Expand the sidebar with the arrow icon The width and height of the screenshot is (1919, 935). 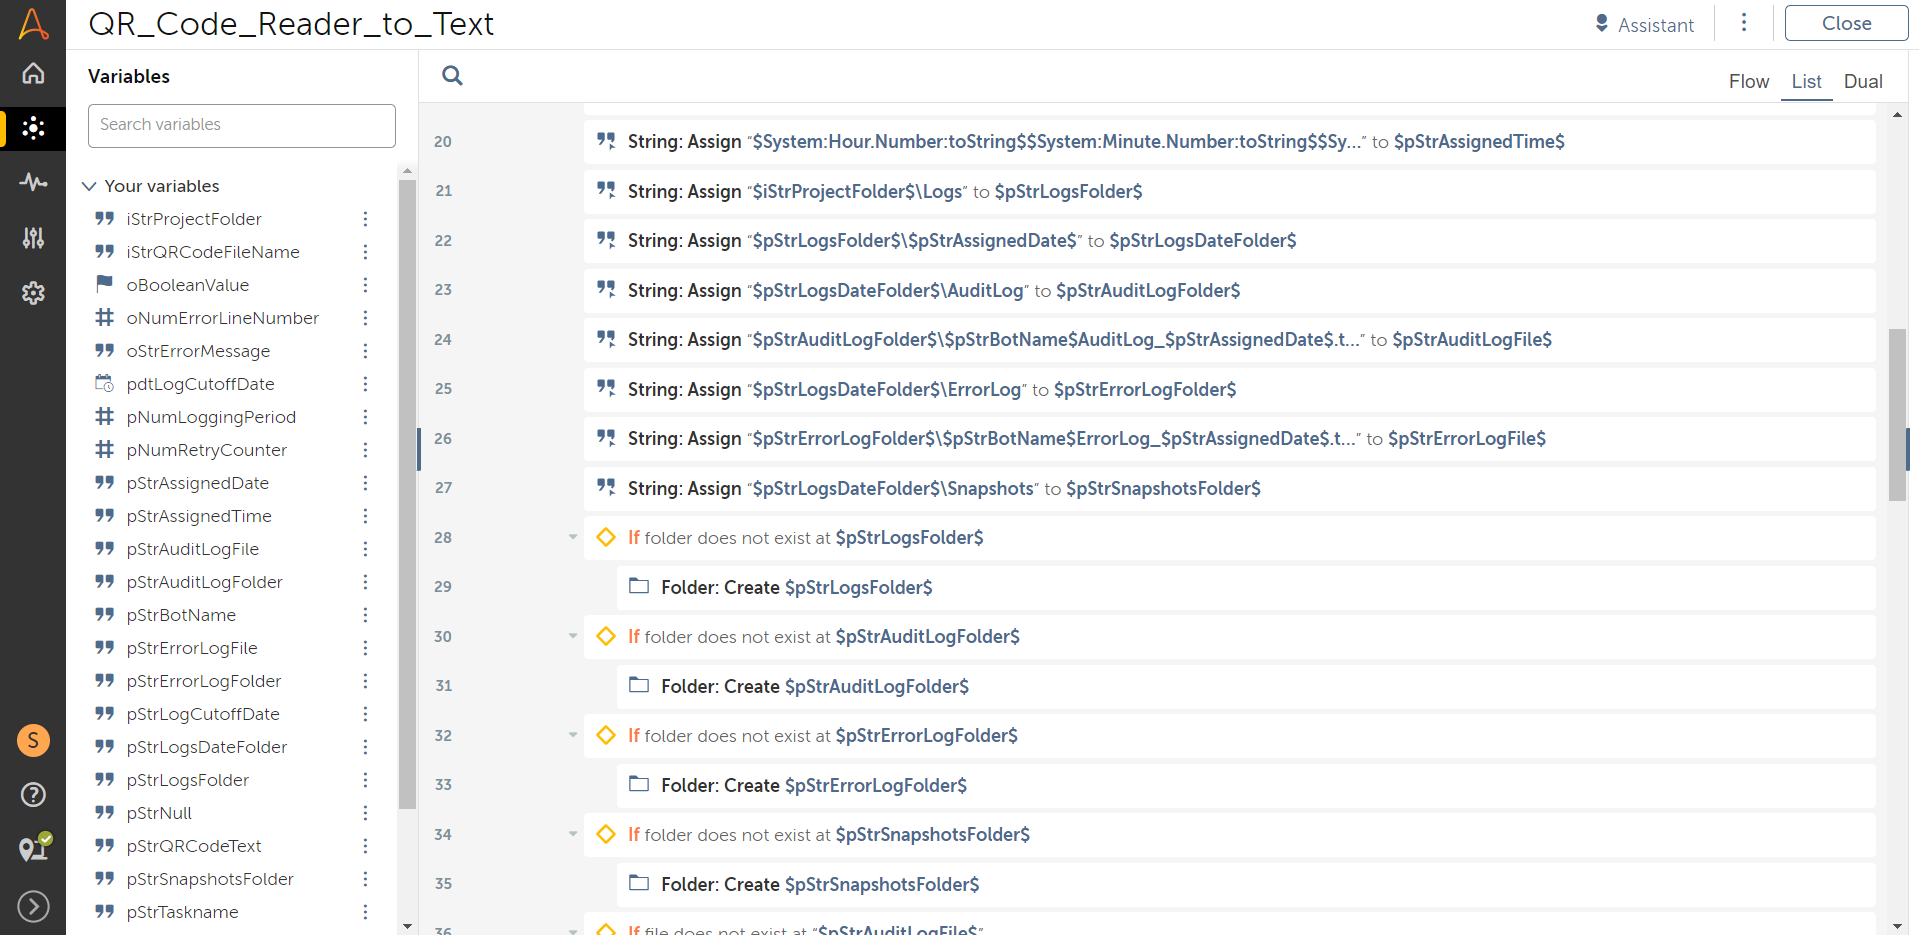pos(33,906)
